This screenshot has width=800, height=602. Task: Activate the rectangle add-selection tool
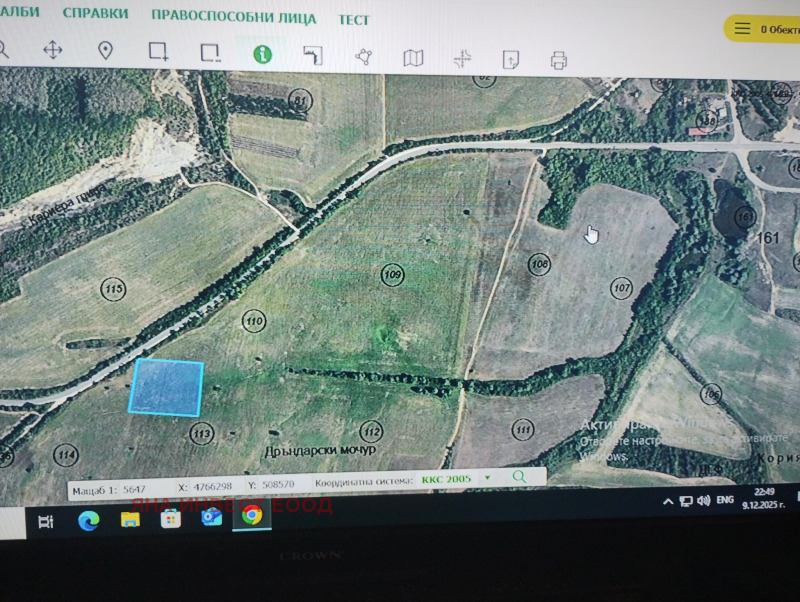[x=158, y=52]
